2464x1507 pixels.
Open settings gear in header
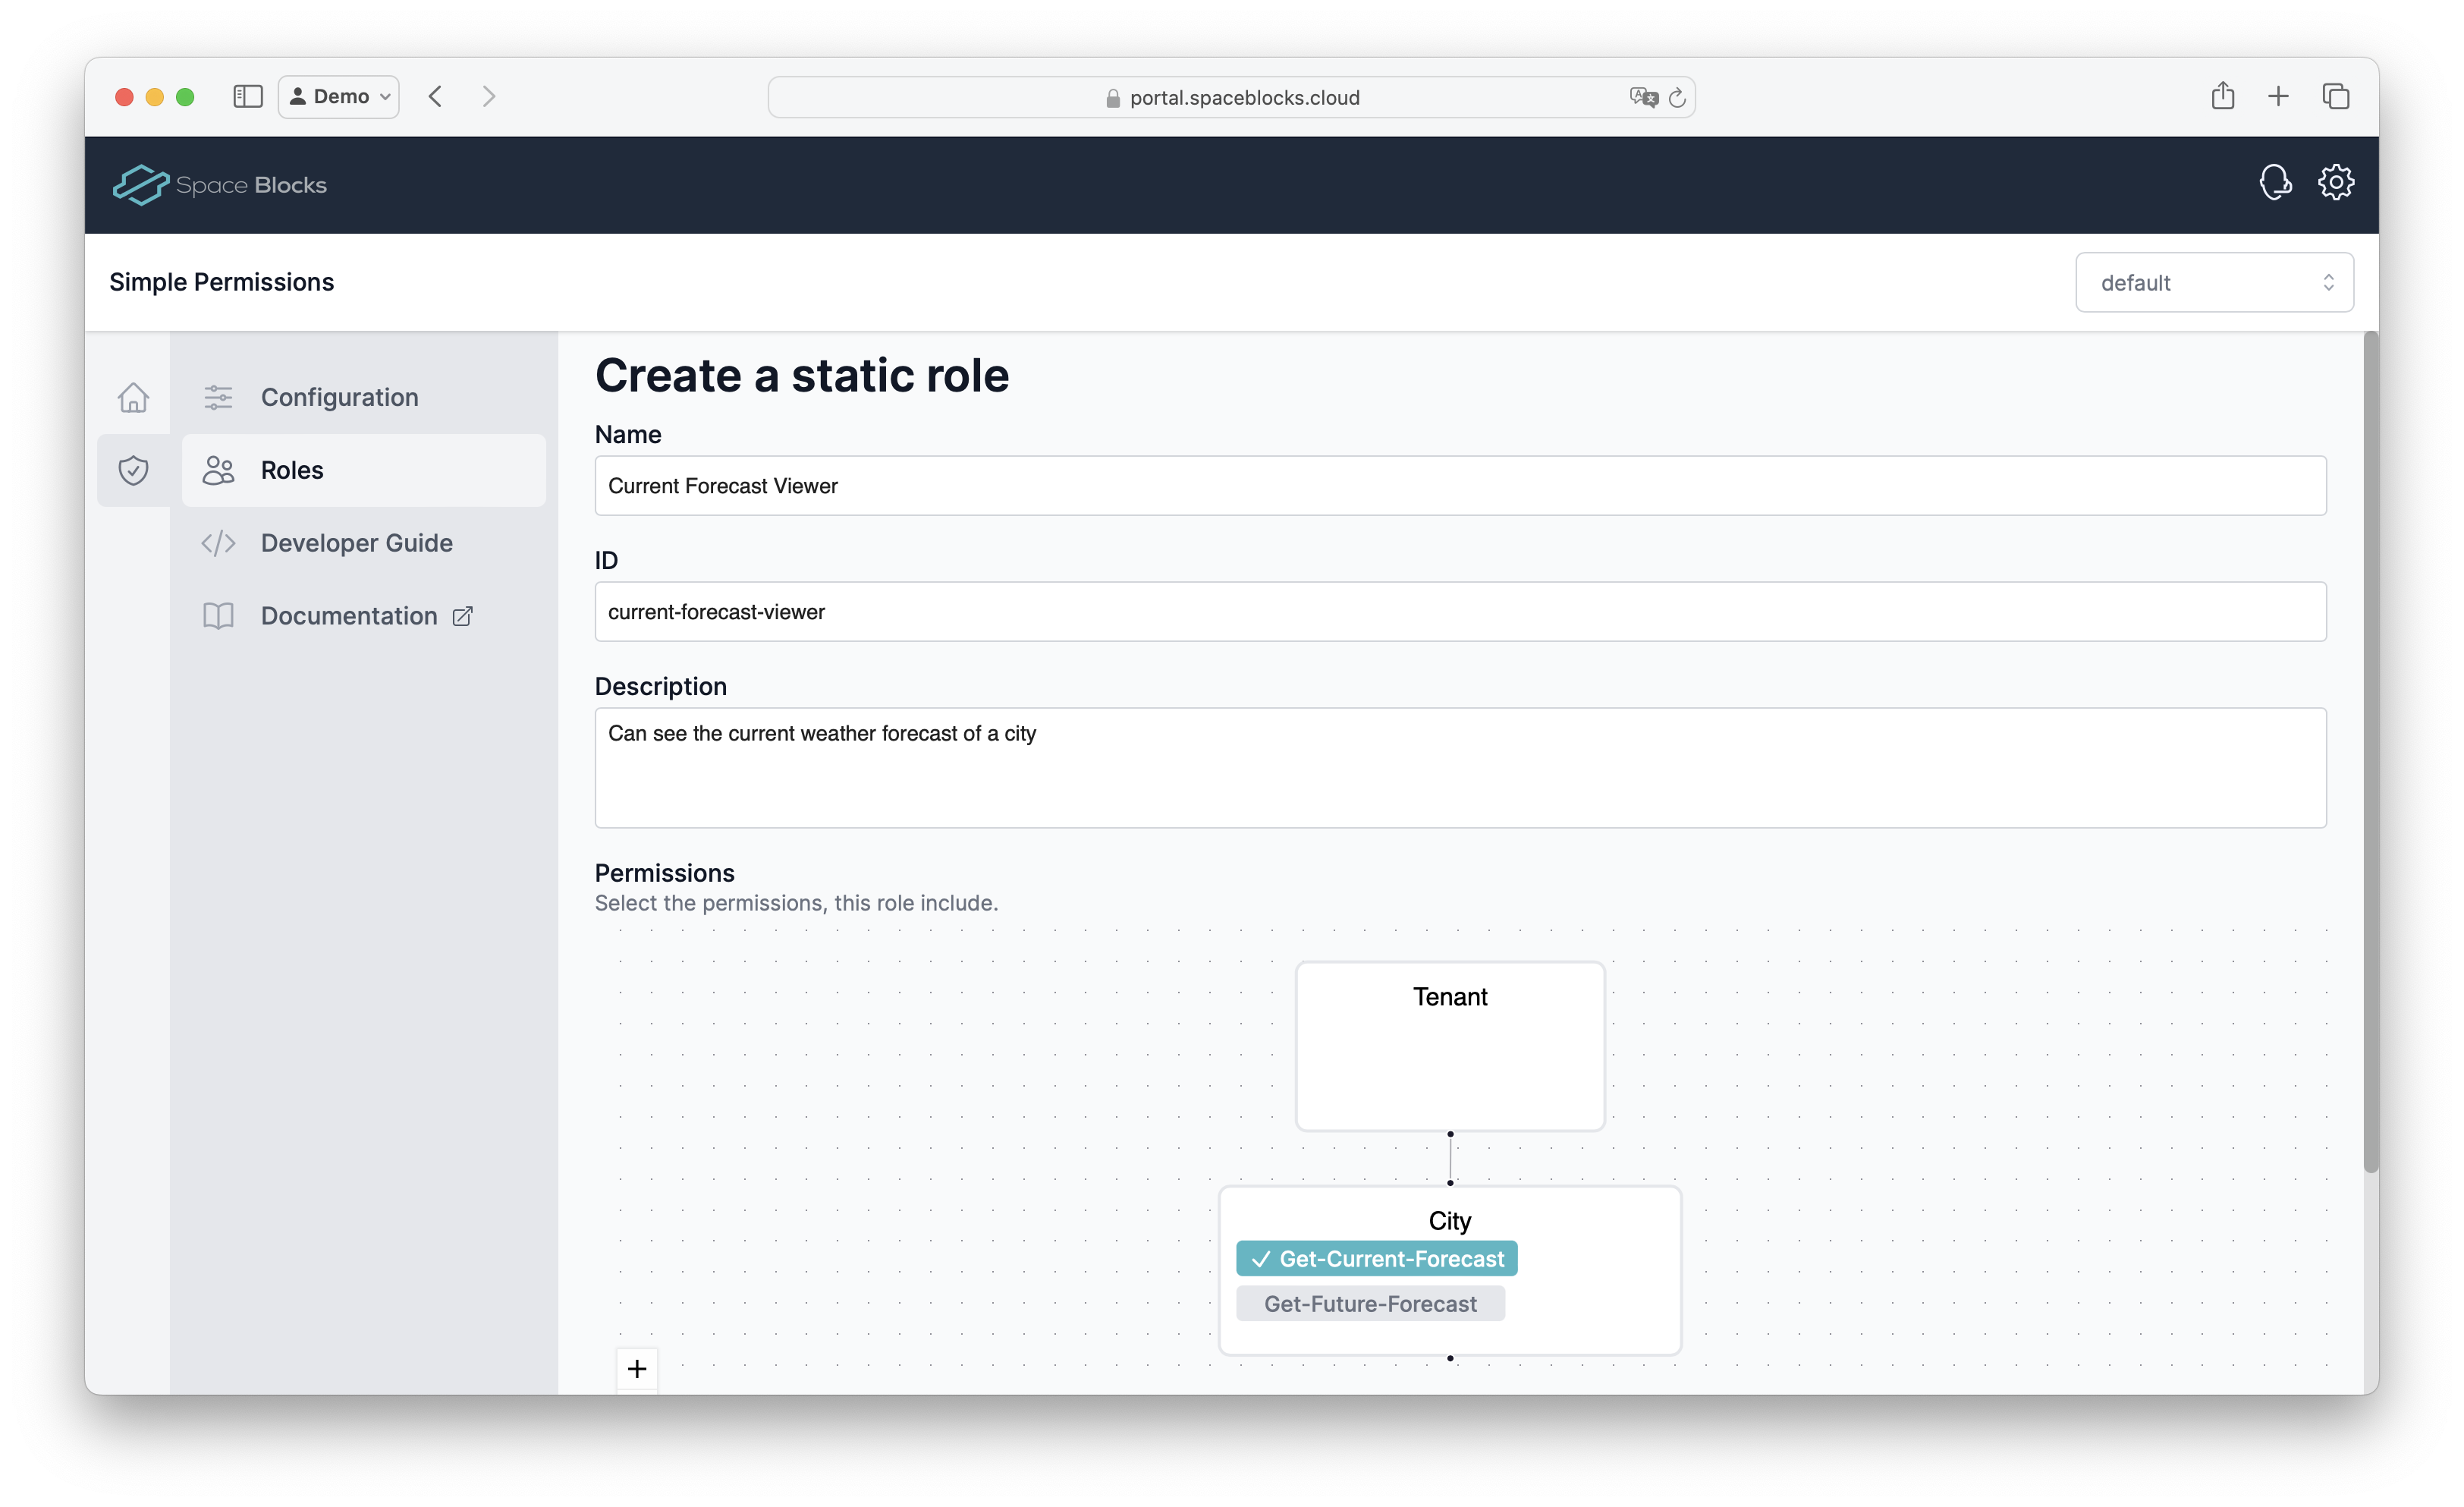pyautogui.click(x=2336, y=183)
